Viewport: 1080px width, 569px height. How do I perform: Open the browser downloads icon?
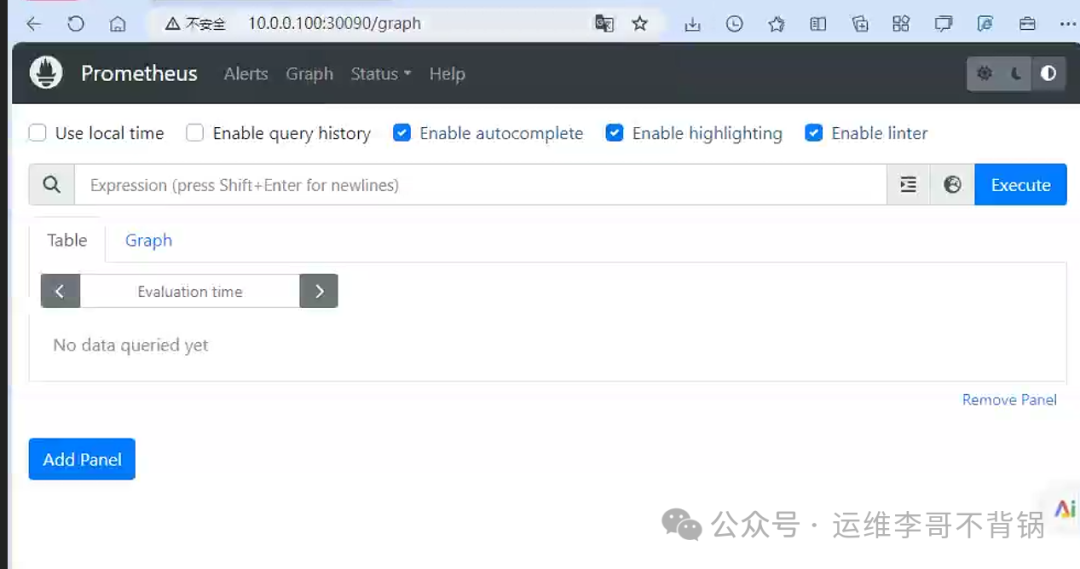(x=692, y=24)
